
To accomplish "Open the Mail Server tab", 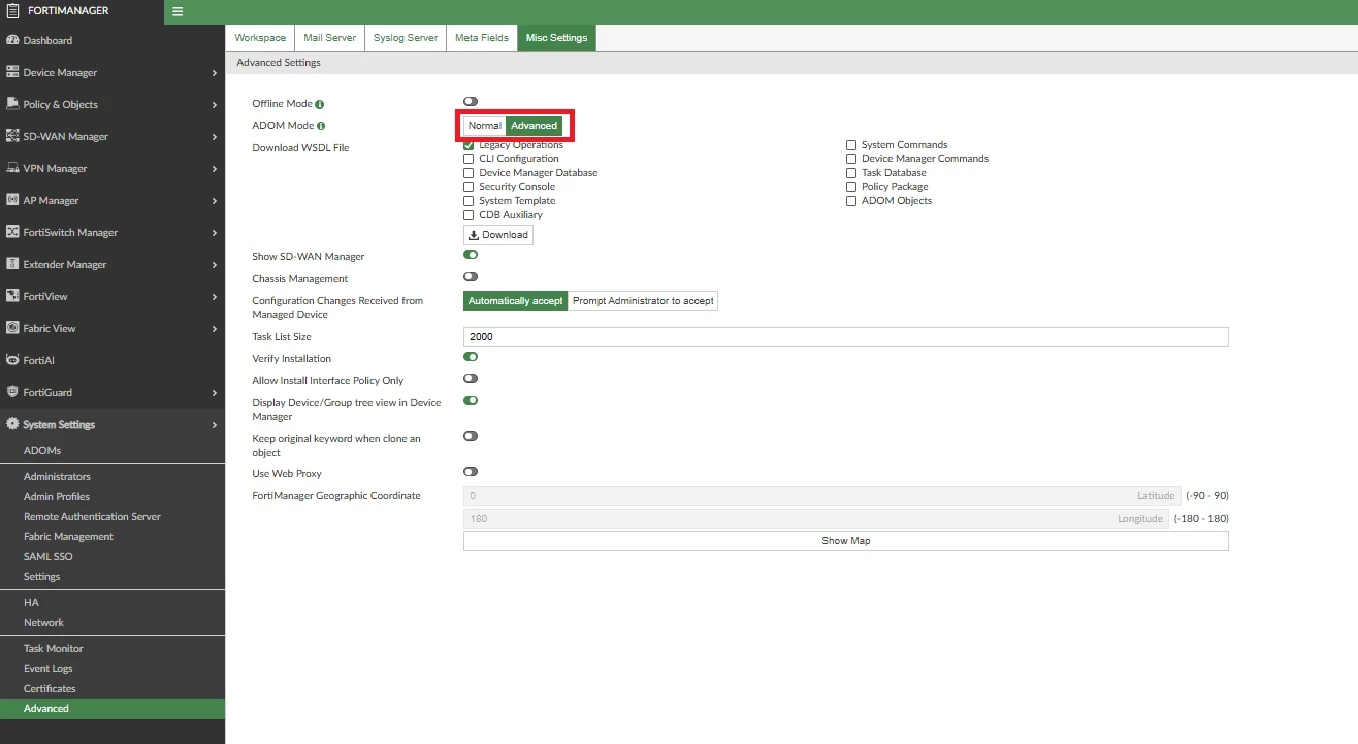I will [x=329, y=37].
